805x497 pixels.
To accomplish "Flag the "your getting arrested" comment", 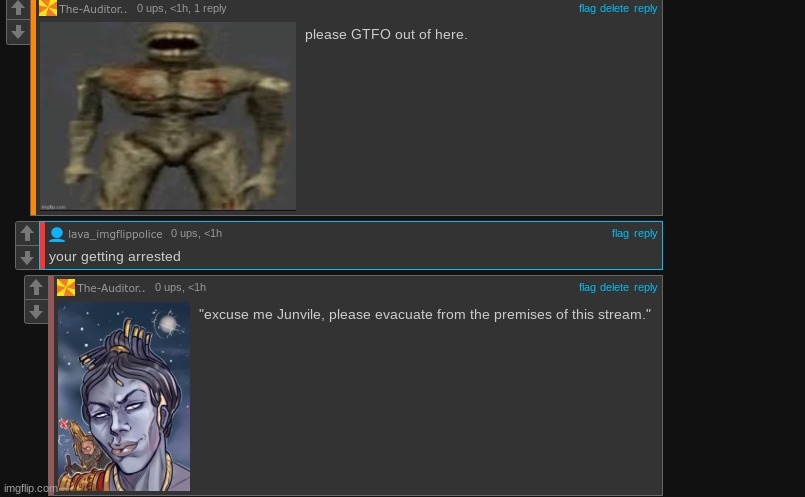I will click(620, 233).
